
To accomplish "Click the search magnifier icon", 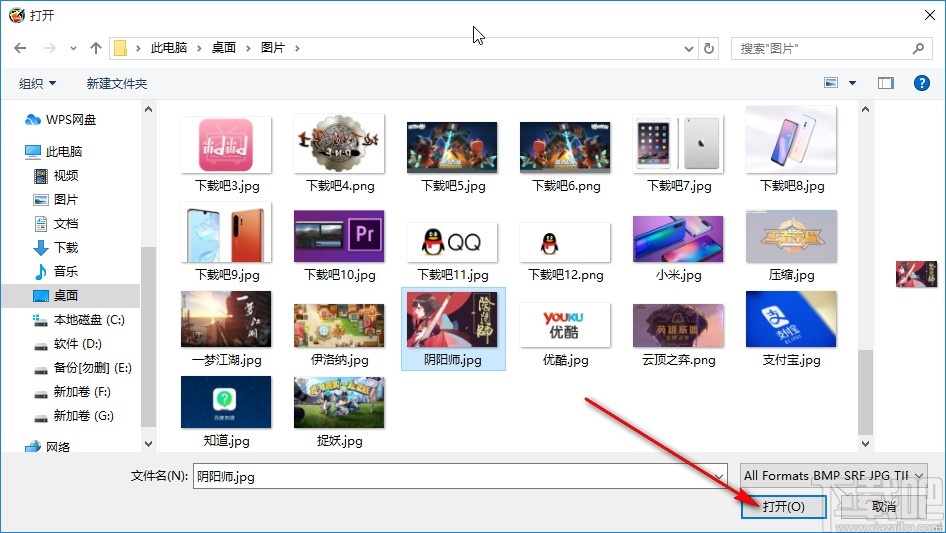I will [918, 48].
